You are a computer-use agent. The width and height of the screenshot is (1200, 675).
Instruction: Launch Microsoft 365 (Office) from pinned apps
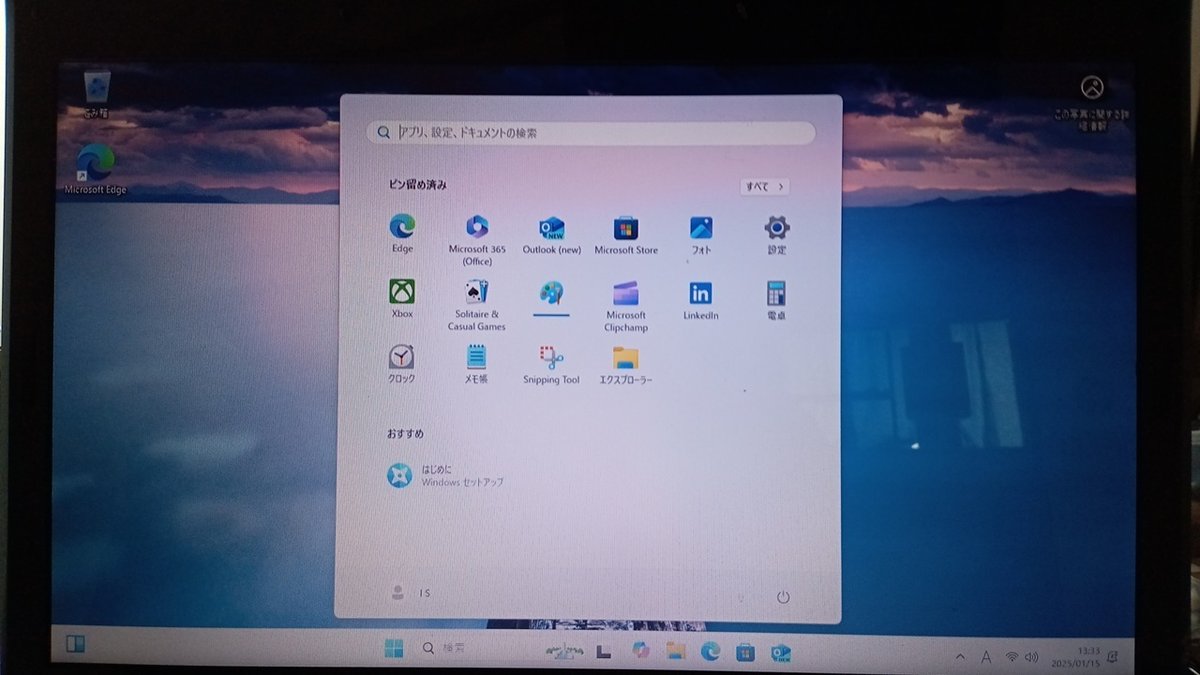(477, 240)
